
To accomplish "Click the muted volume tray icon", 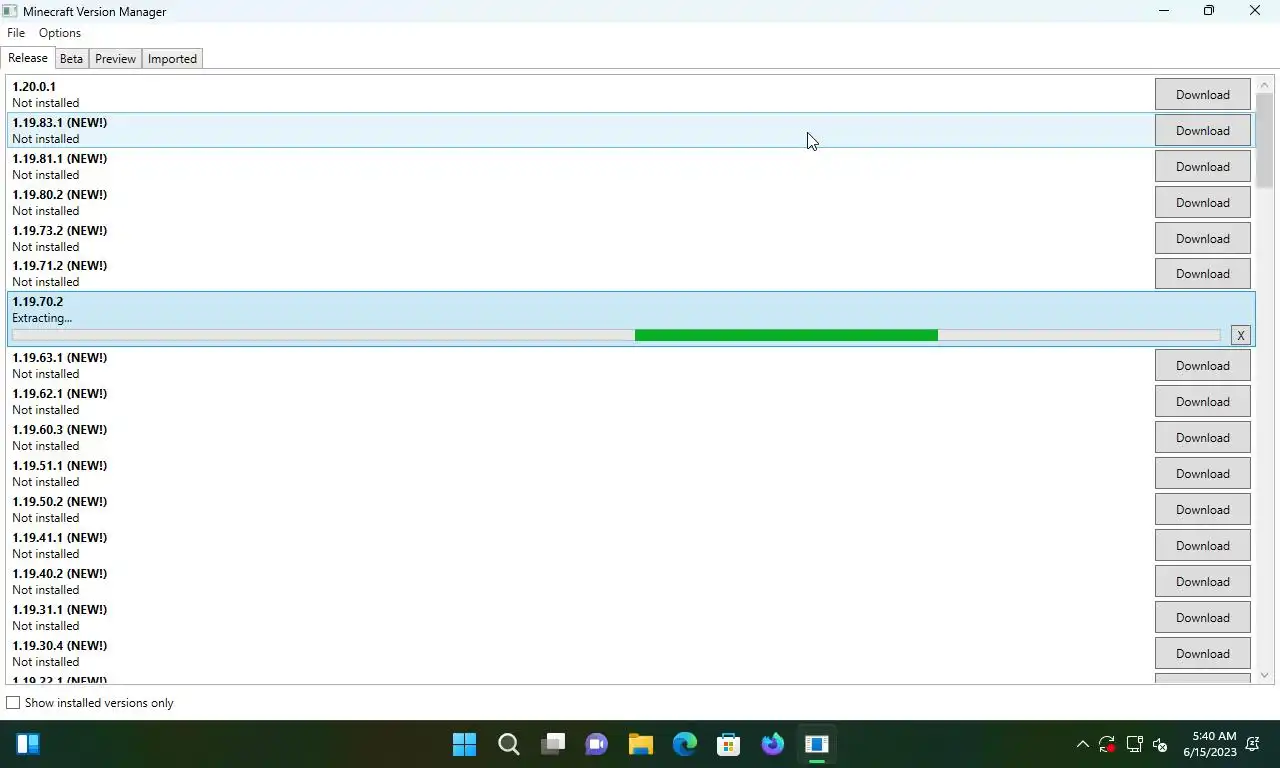I will point(1160,744).
